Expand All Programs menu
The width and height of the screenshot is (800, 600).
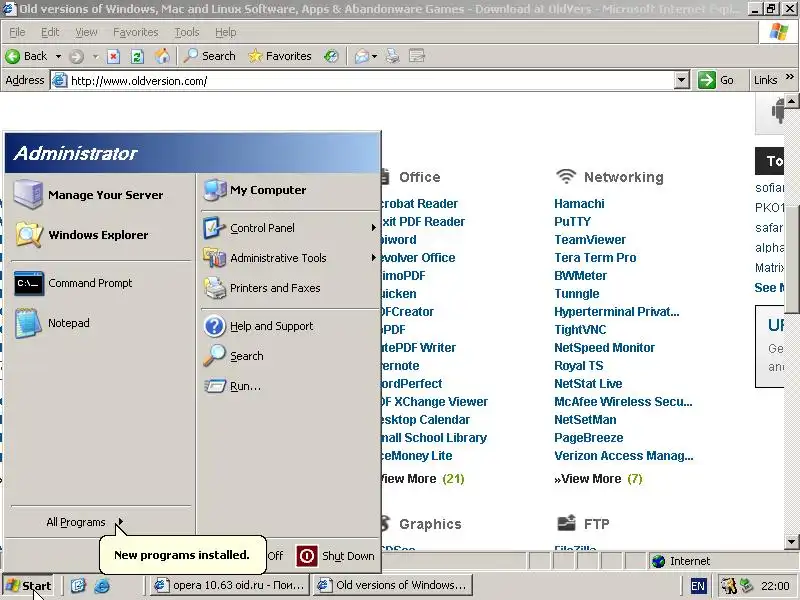click(x=84, y=522)
